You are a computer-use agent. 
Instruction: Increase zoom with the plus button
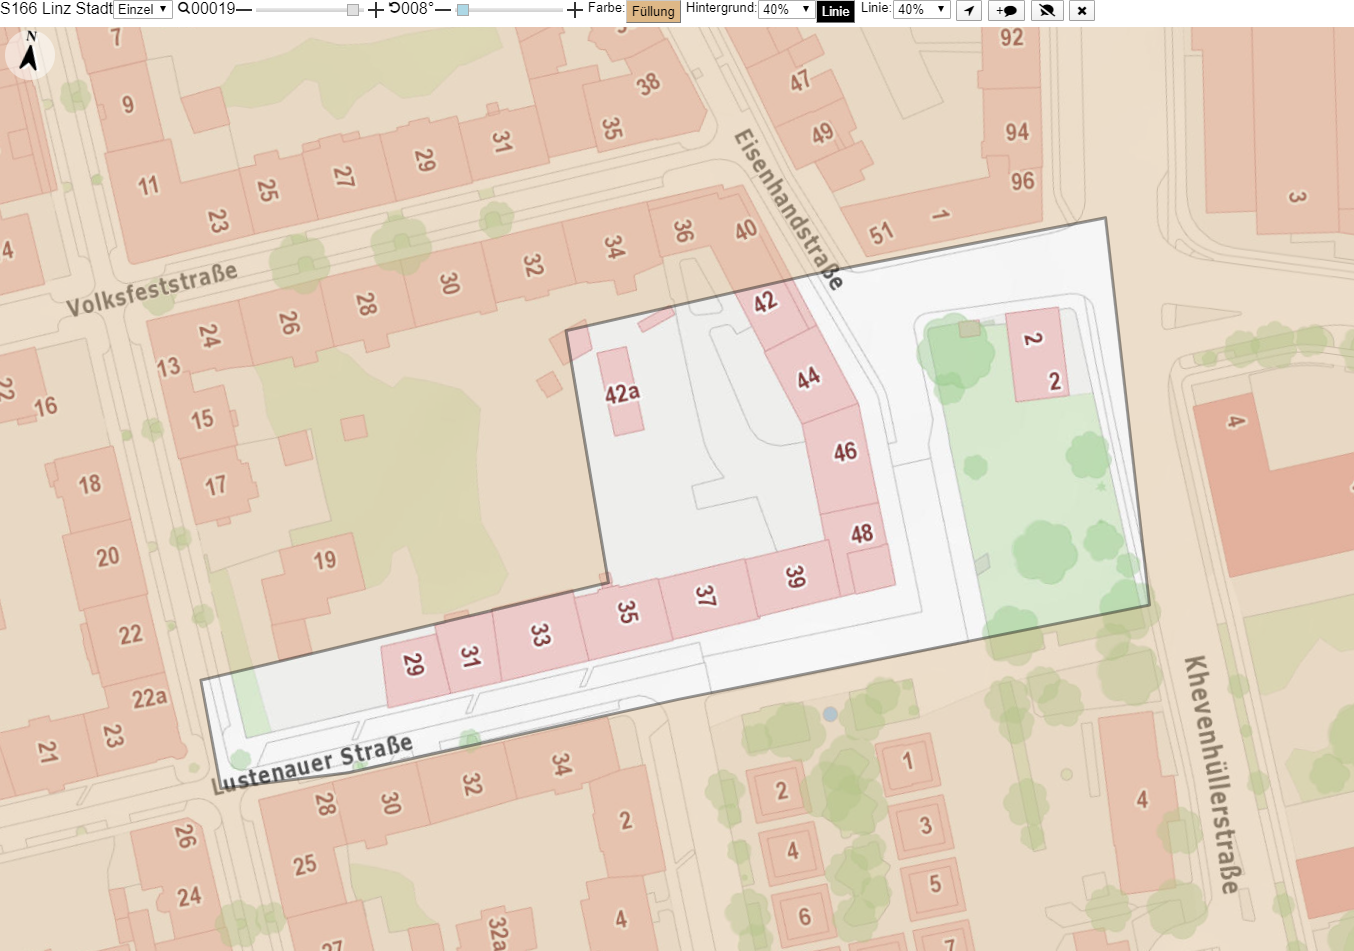375,10
